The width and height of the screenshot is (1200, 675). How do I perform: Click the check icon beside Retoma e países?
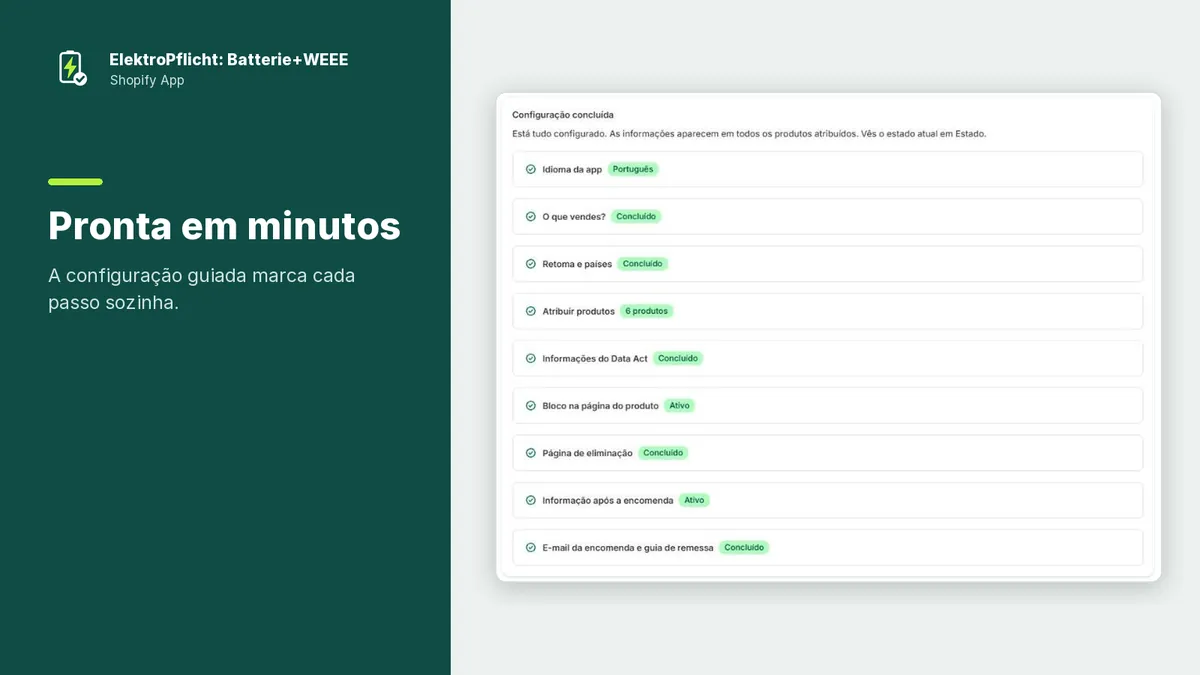tap(531, 264)
